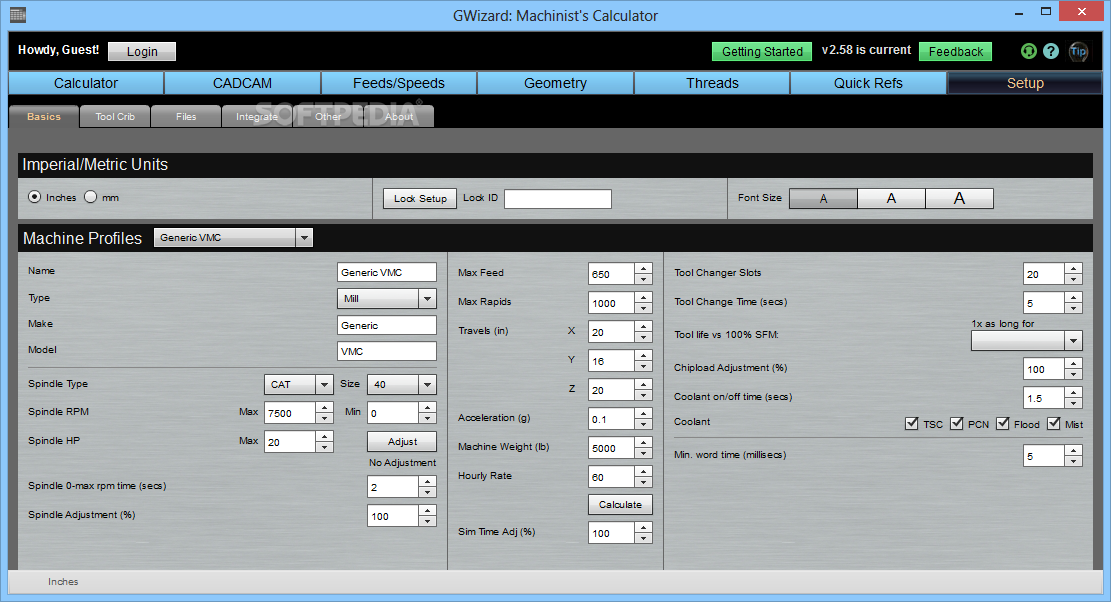This screenshot has width=1111, height=602.
Task: Open the Other sub-tab
Action: (x=328, y=116)
